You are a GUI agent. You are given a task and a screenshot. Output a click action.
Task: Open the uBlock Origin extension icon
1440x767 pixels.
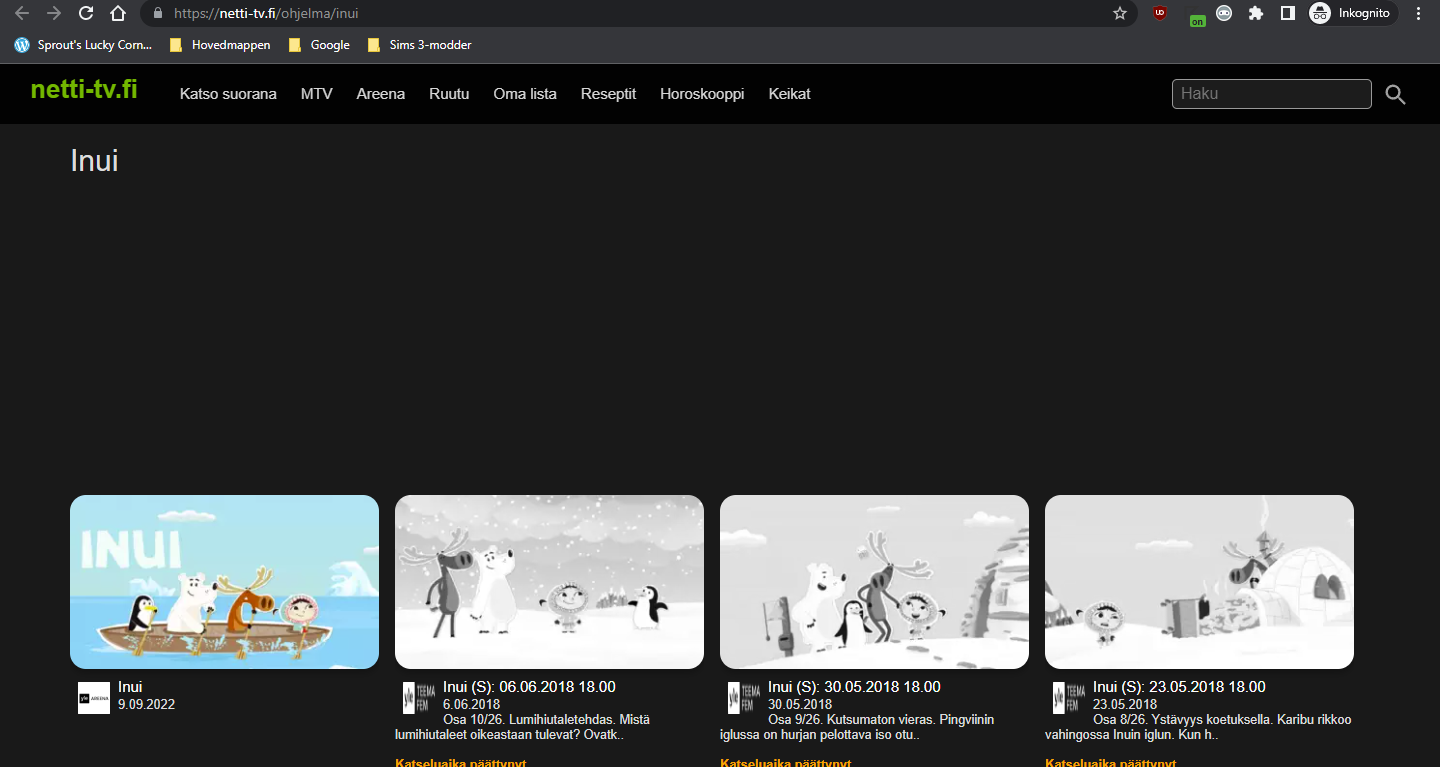(x=1160, y=15)
